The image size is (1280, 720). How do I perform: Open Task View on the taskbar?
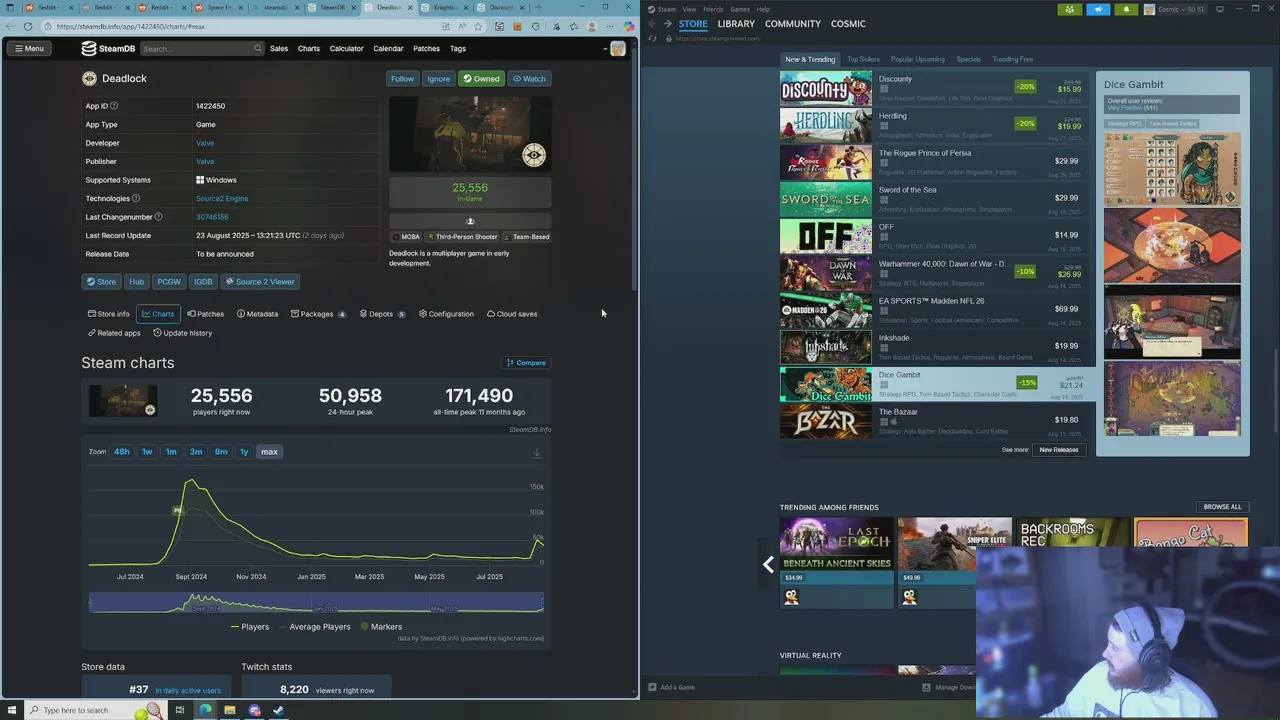coord(180,710)
